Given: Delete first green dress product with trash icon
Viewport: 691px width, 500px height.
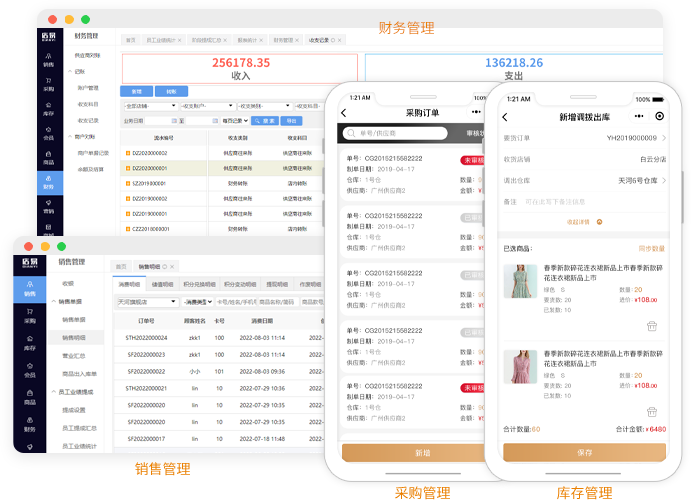Looking at the screenshot, I should tap(652, 326).
